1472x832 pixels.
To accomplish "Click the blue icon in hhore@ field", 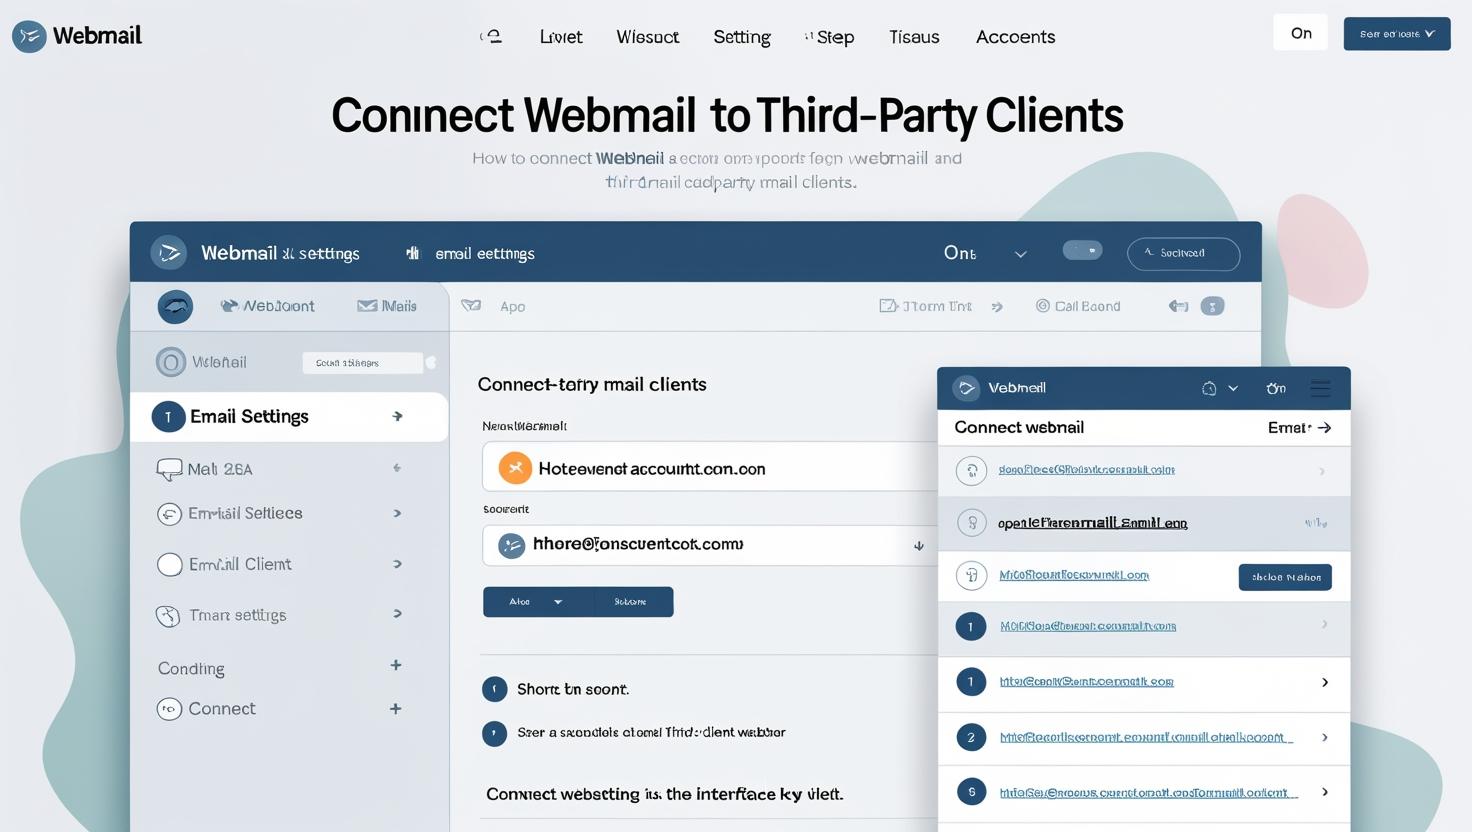I will click(512, 546).
